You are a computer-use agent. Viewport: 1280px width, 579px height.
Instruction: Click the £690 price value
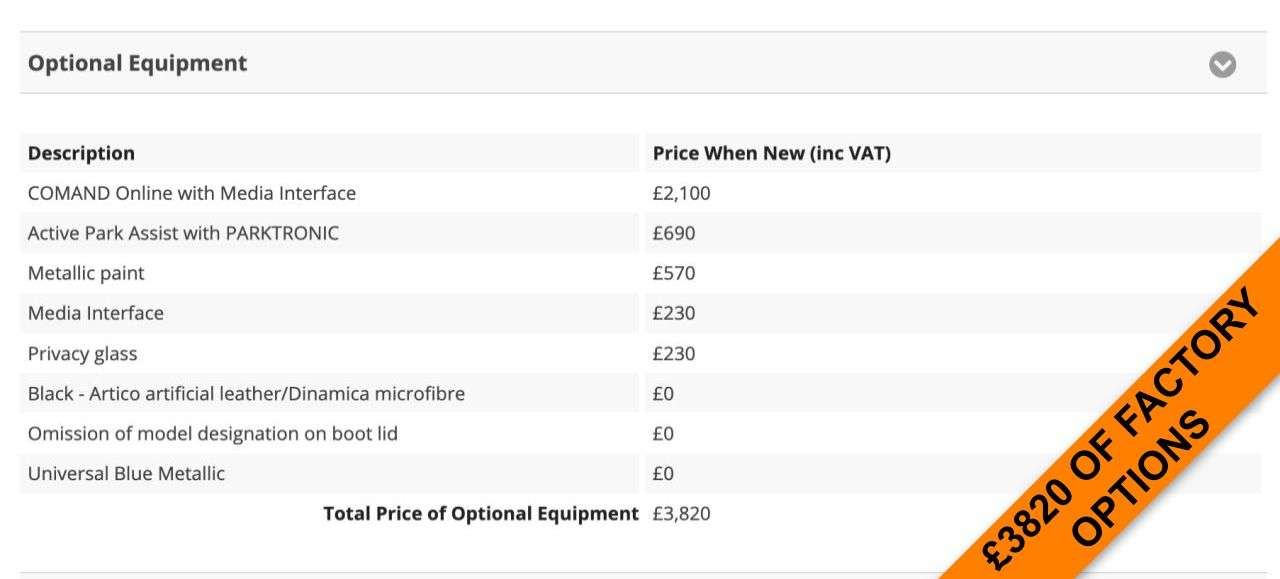pos(674,233)
